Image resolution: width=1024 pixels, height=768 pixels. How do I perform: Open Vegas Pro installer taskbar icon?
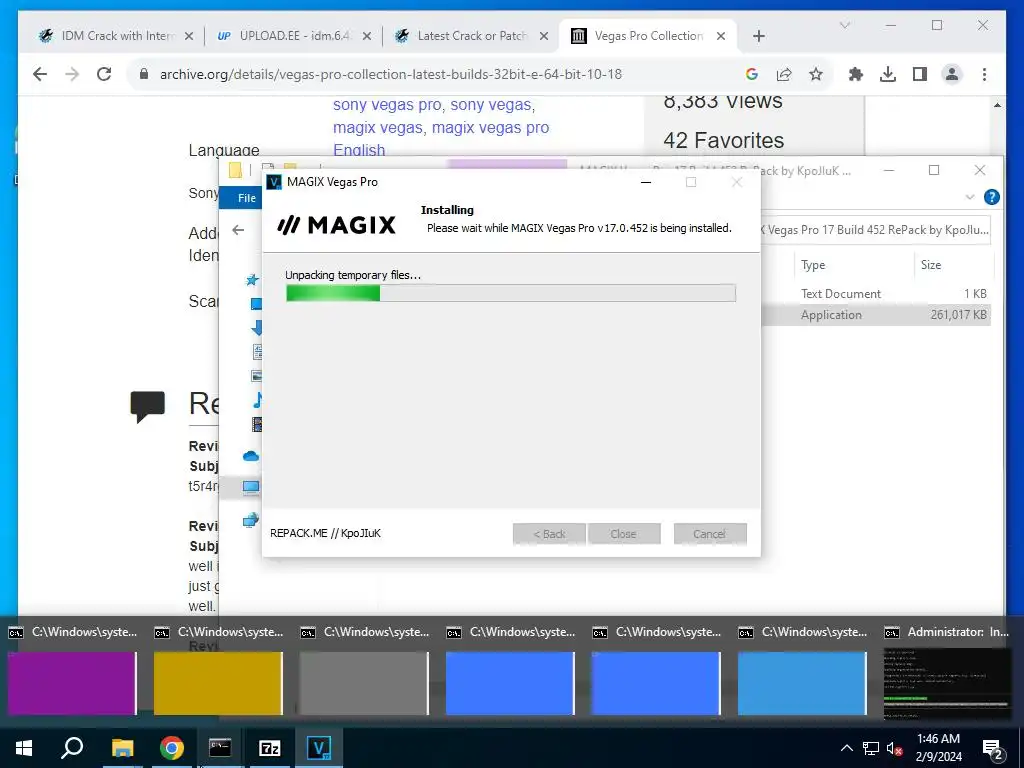319,748
